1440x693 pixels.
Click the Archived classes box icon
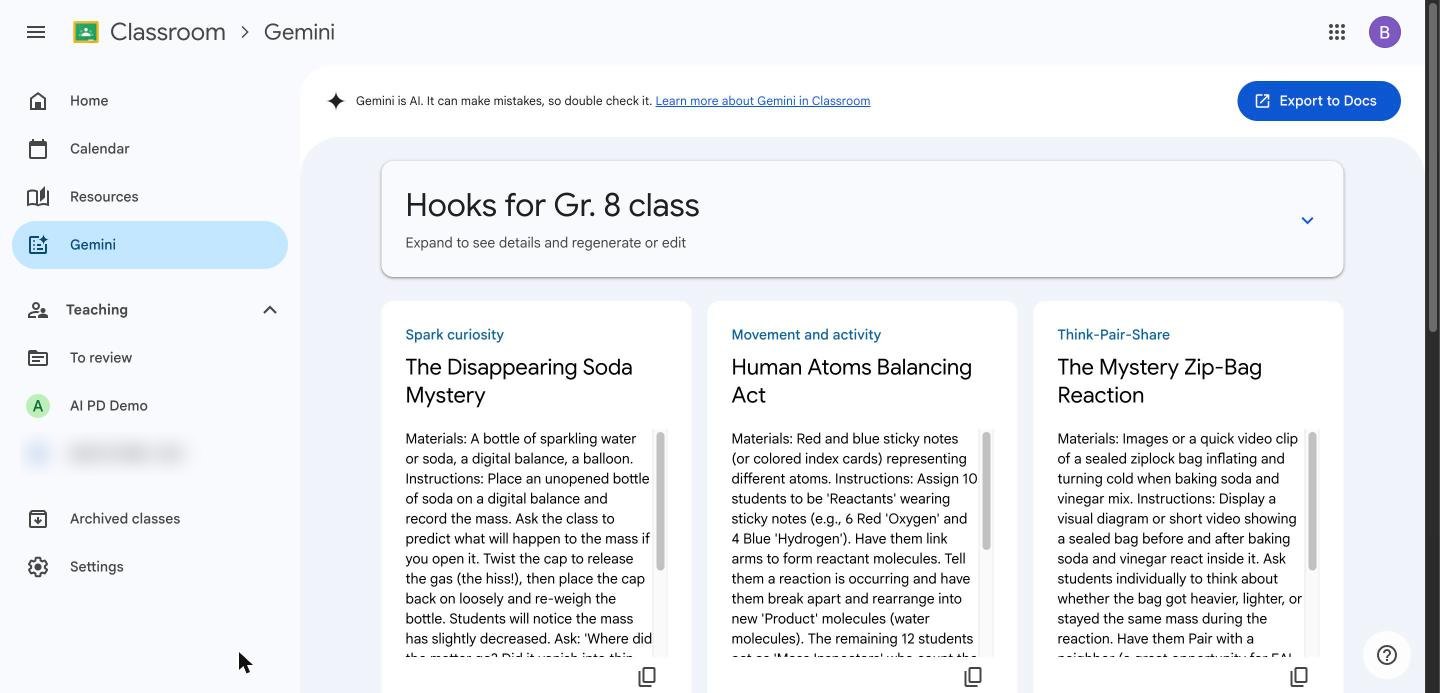pos(38,519)
